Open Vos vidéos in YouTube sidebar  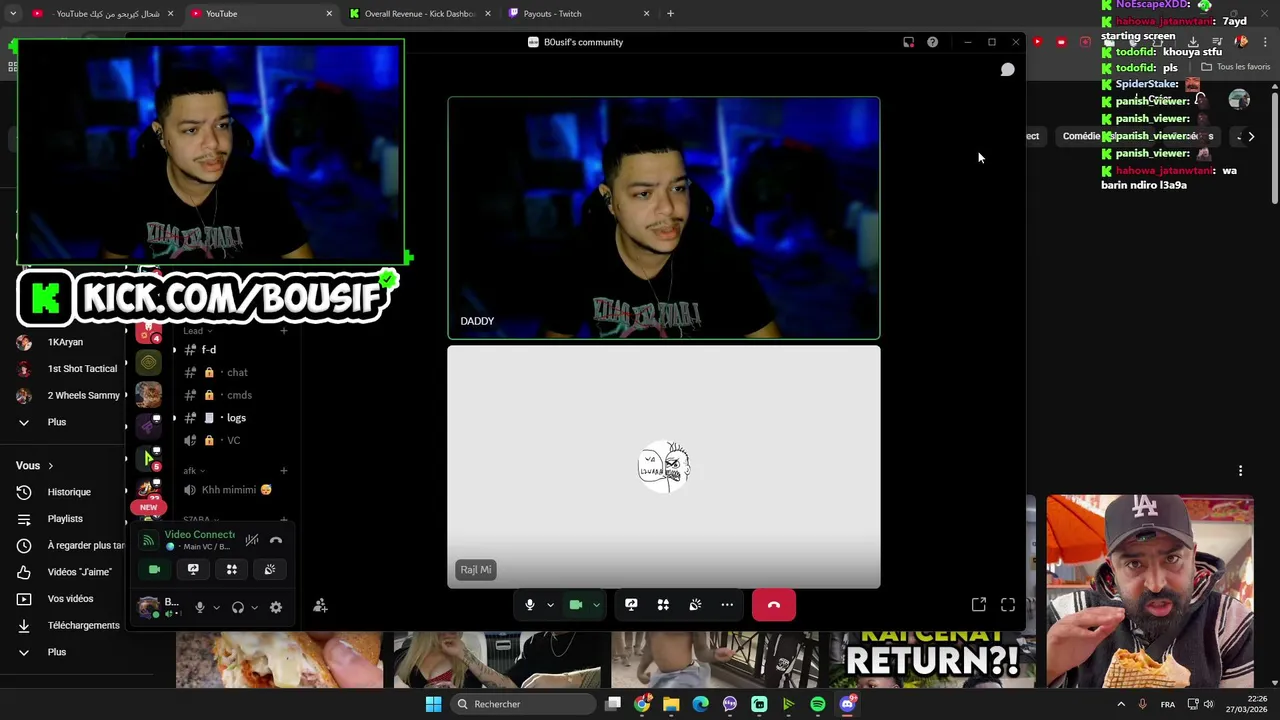70,599
